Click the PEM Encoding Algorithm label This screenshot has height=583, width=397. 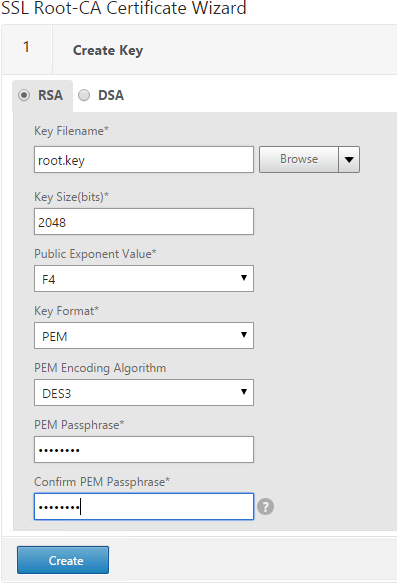(100, 368)
